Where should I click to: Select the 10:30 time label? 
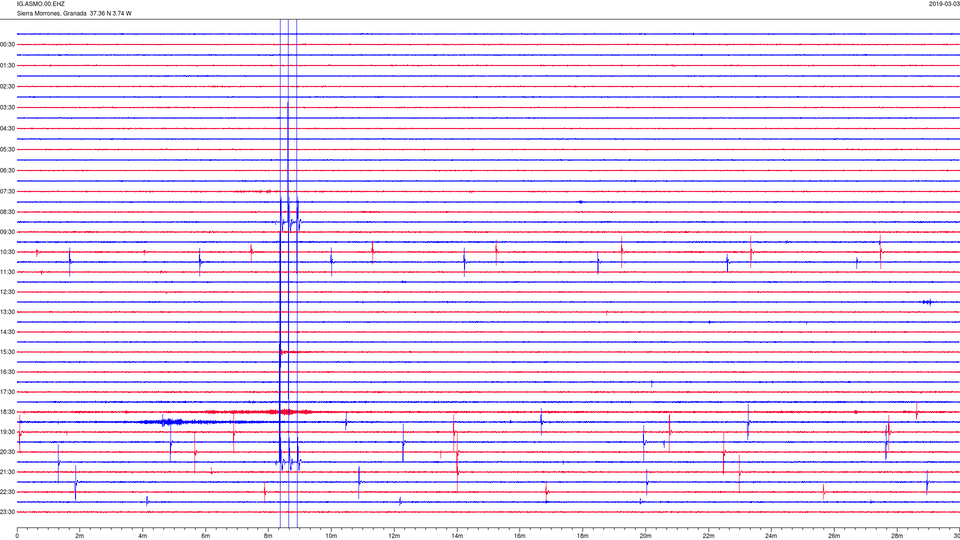7,252
